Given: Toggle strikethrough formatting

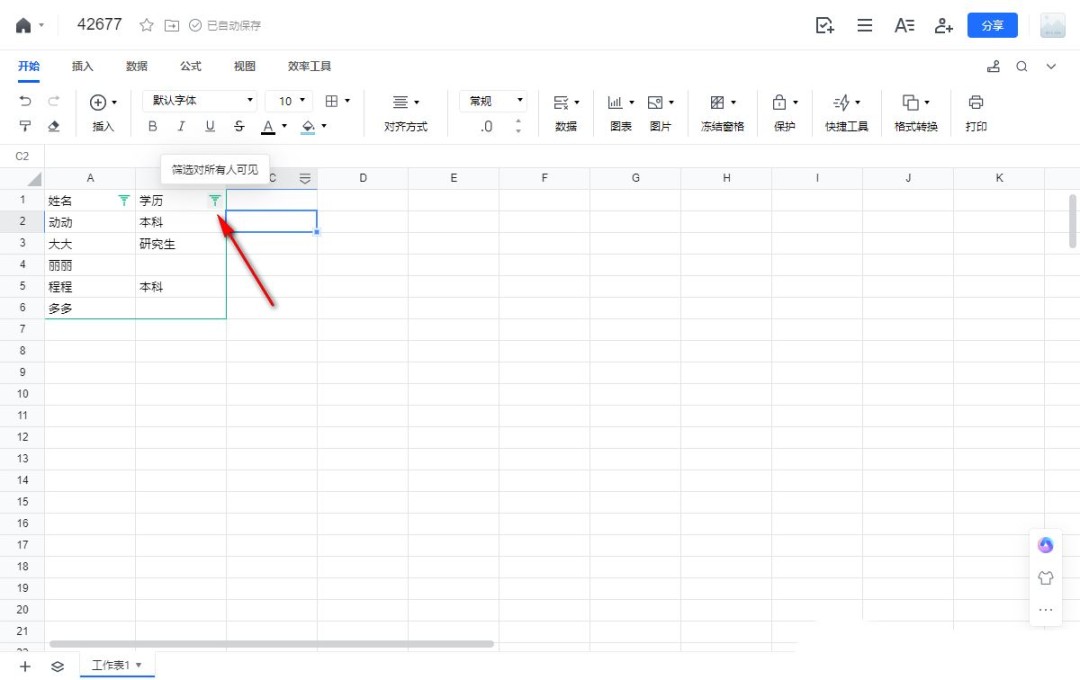Looking at the screenshot, I should pos(239,126).
